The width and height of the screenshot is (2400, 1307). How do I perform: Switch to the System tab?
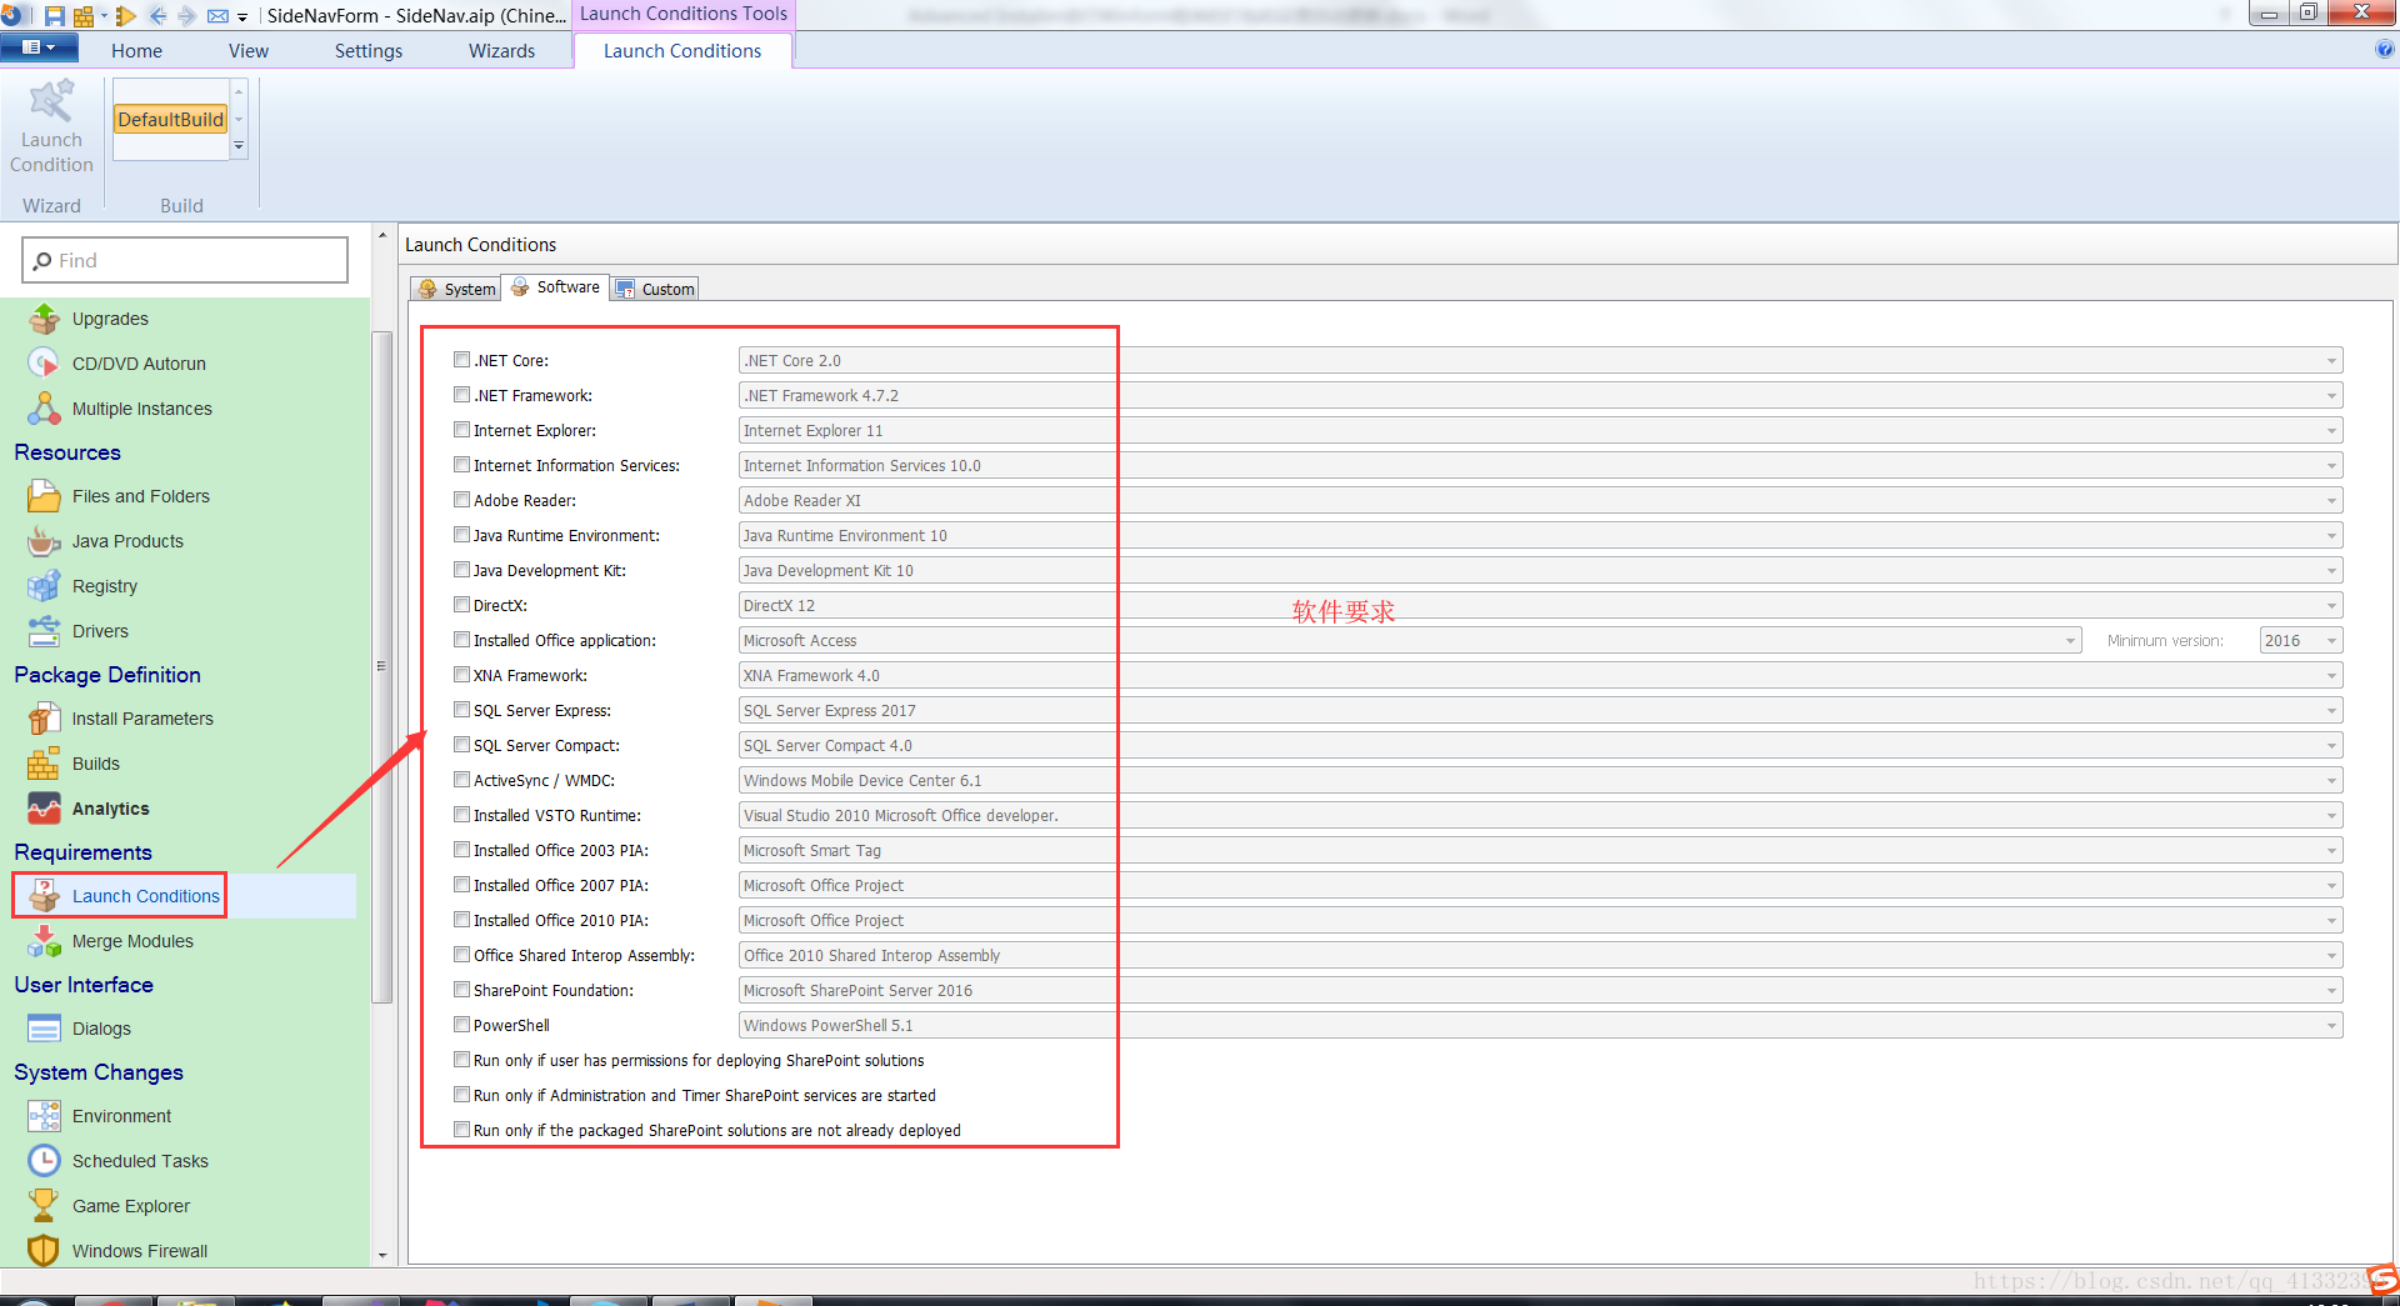457,289
